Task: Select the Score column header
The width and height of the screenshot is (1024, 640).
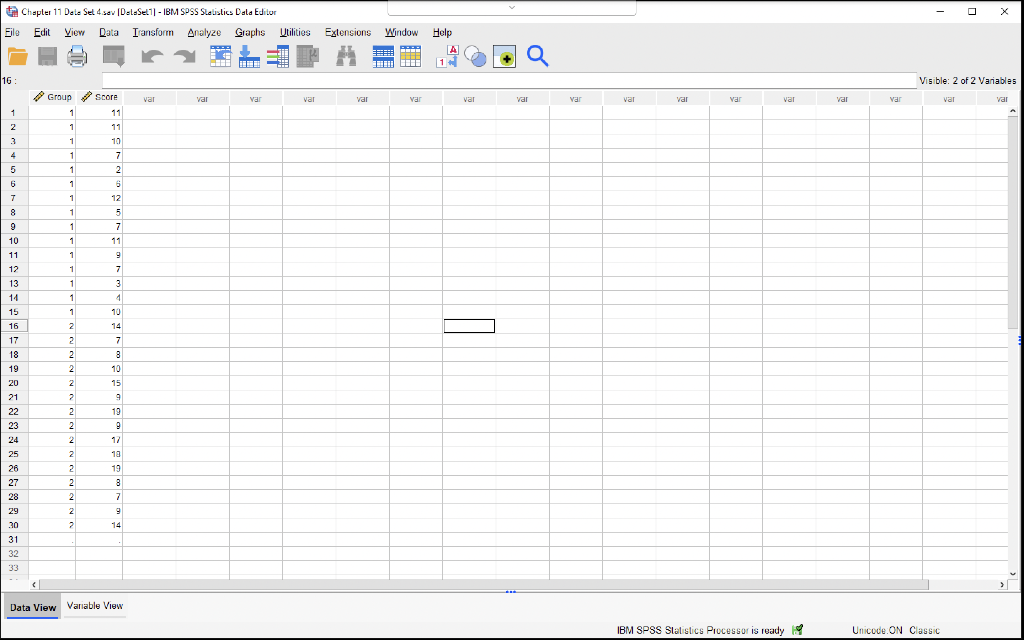Action: point(103,97)
